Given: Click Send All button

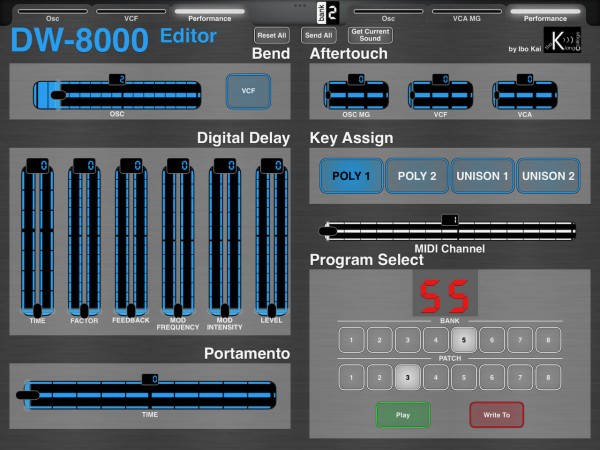Looking at the screenshot, I should [x=319, y=36].
